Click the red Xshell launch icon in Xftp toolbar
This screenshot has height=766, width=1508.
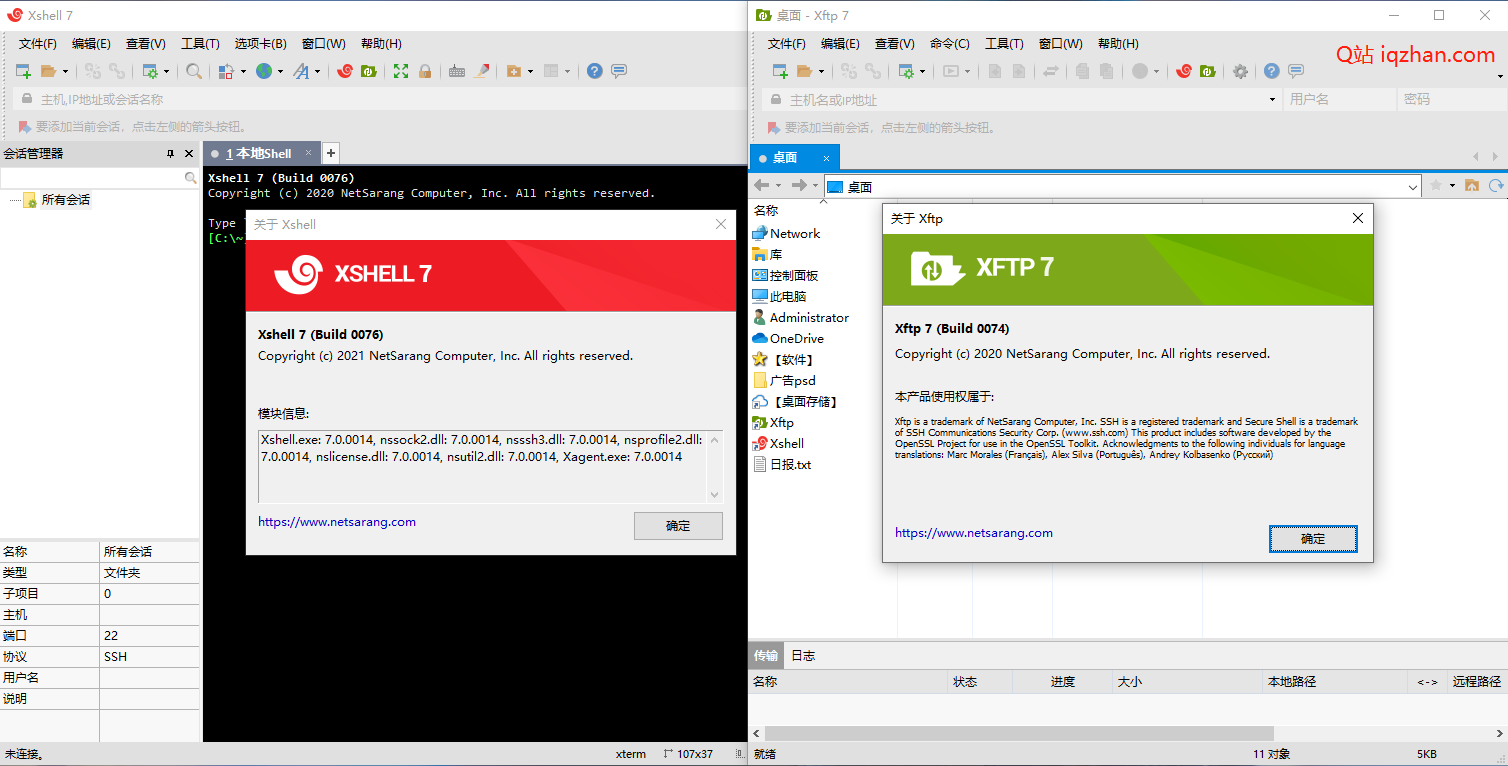pos(1184,71)
